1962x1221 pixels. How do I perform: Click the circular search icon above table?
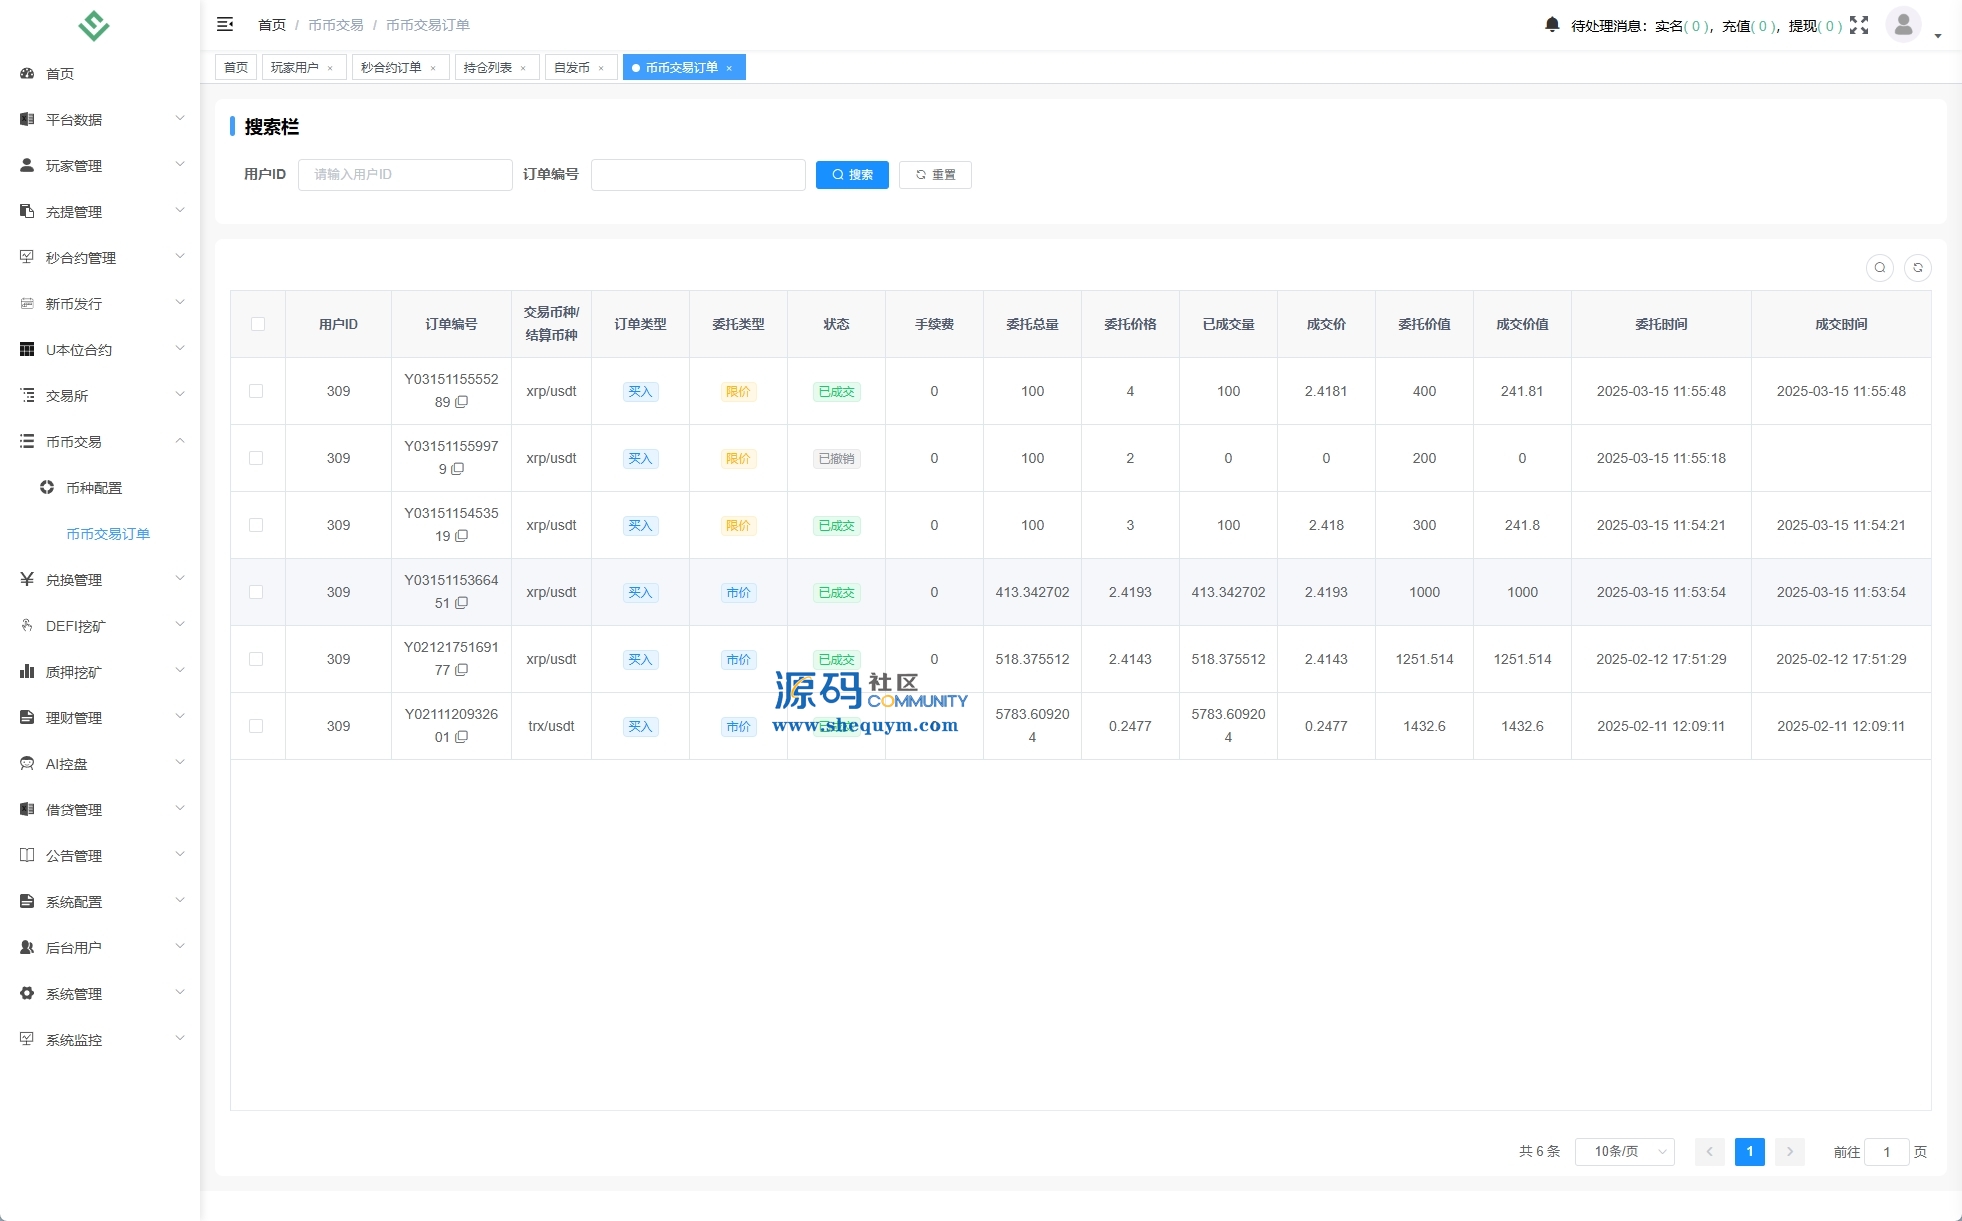point(1879,268)
